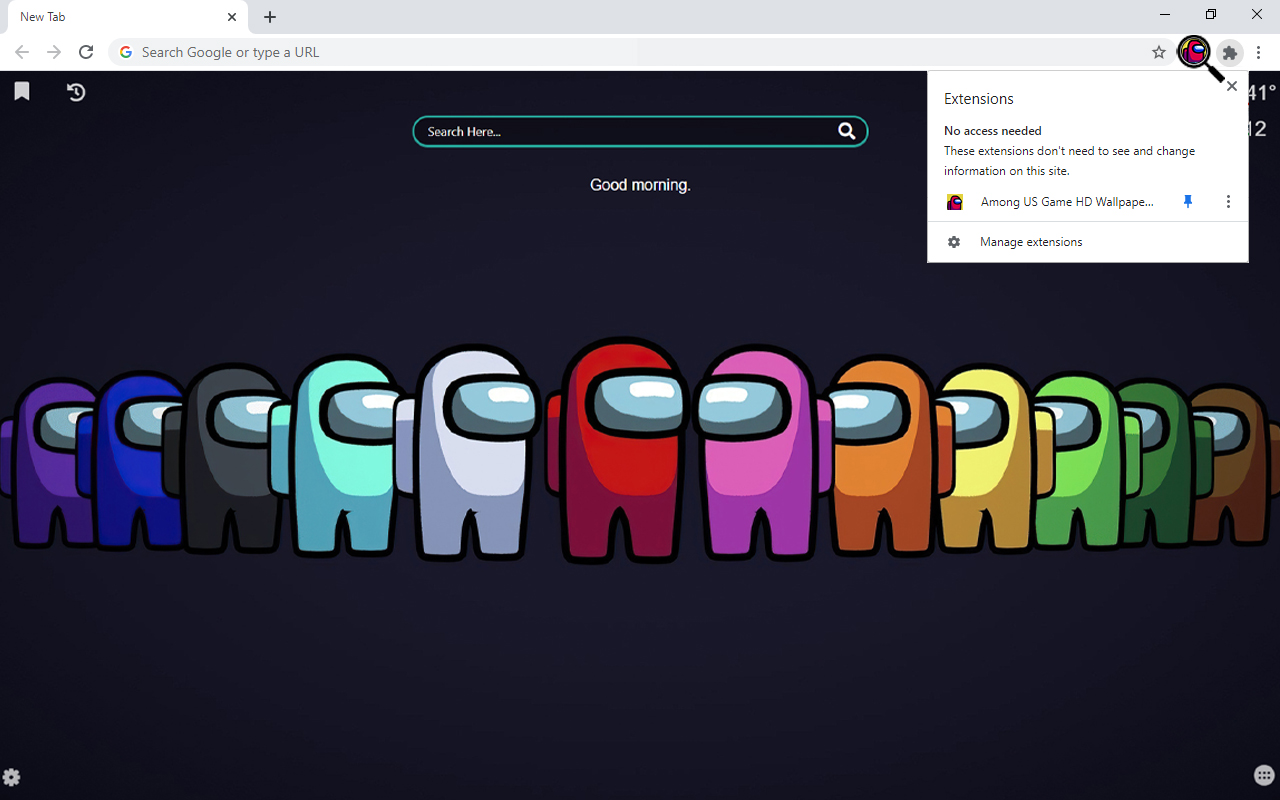This screenshot has height=800, width=1280.
Task: Open page settings gear in the bottom corner
Action: 11,777
